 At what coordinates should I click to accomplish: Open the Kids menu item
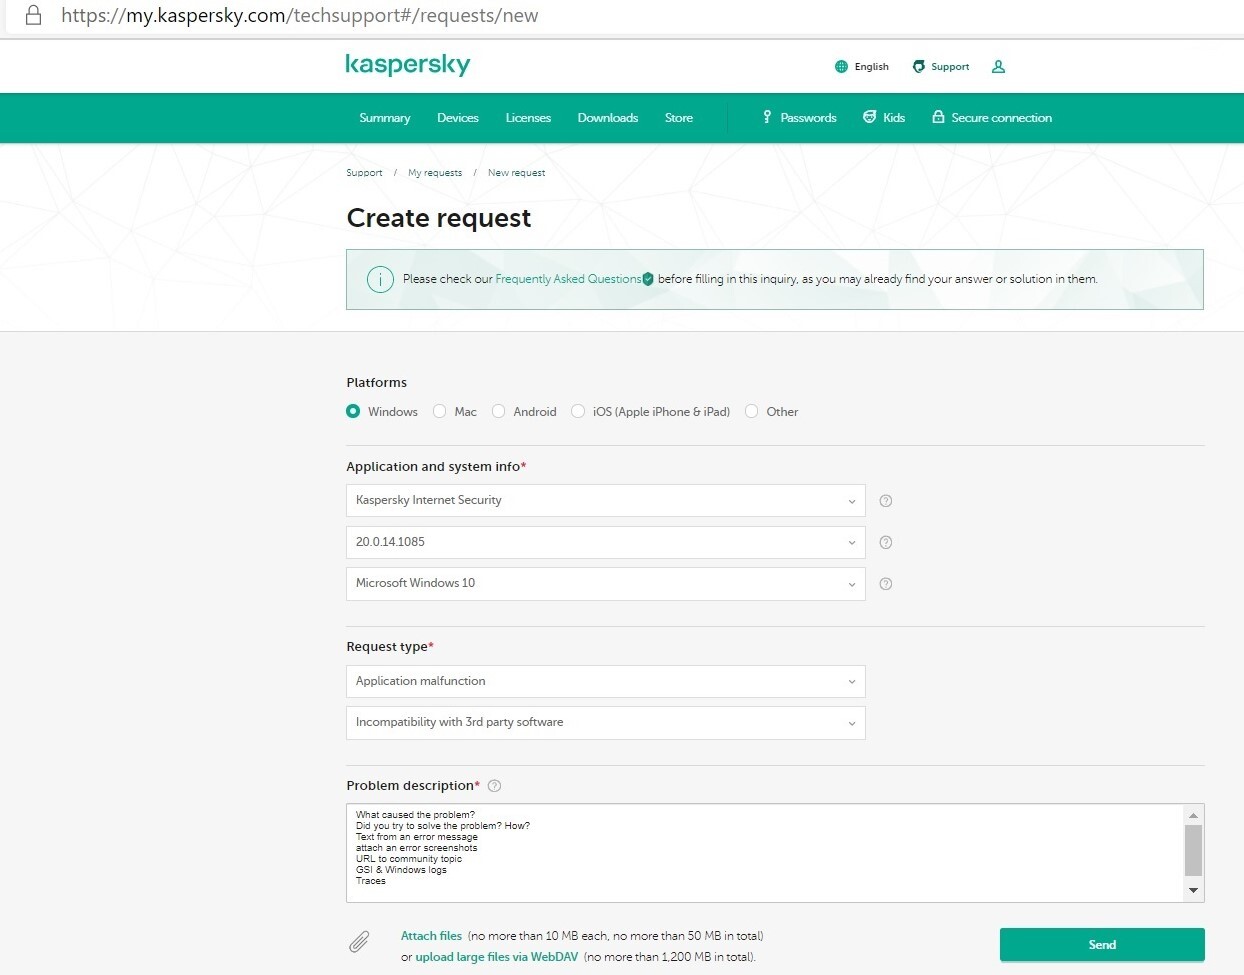884,118
